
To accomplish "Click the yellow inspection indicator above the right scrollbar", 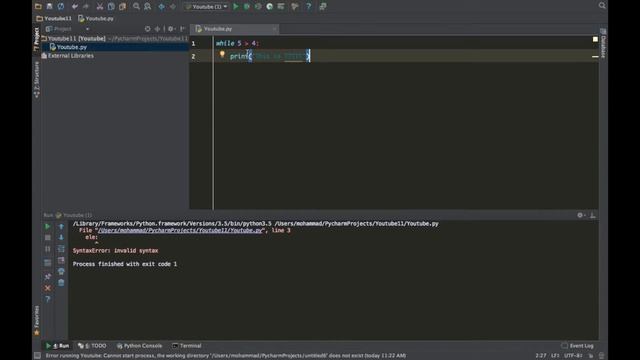I will [595, 39].
